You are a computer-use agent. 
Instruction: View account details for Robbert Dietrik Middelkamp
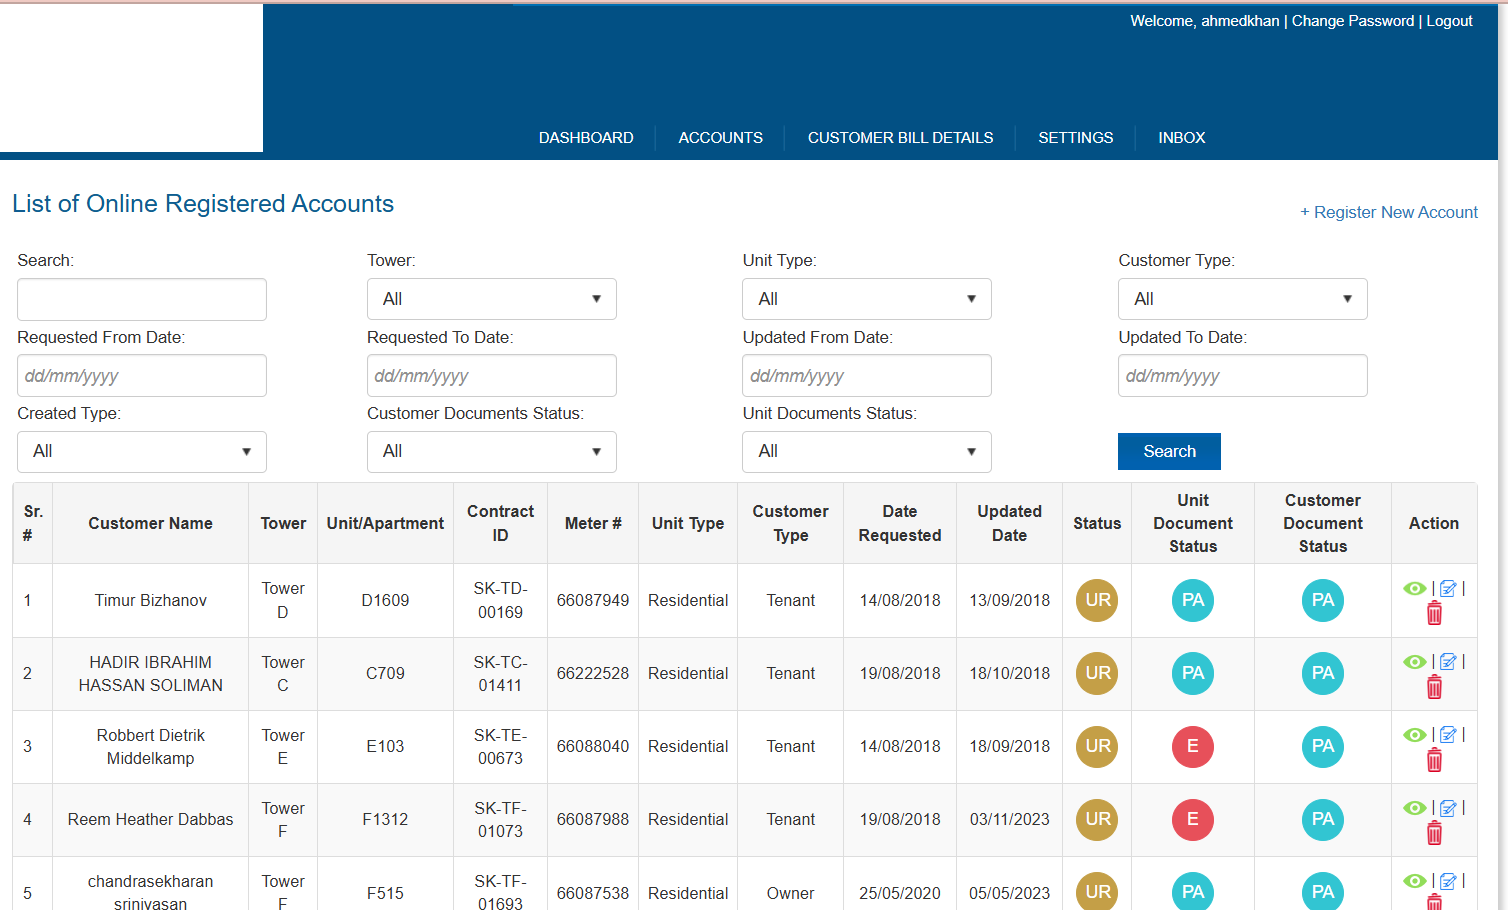pos(1414,735)
